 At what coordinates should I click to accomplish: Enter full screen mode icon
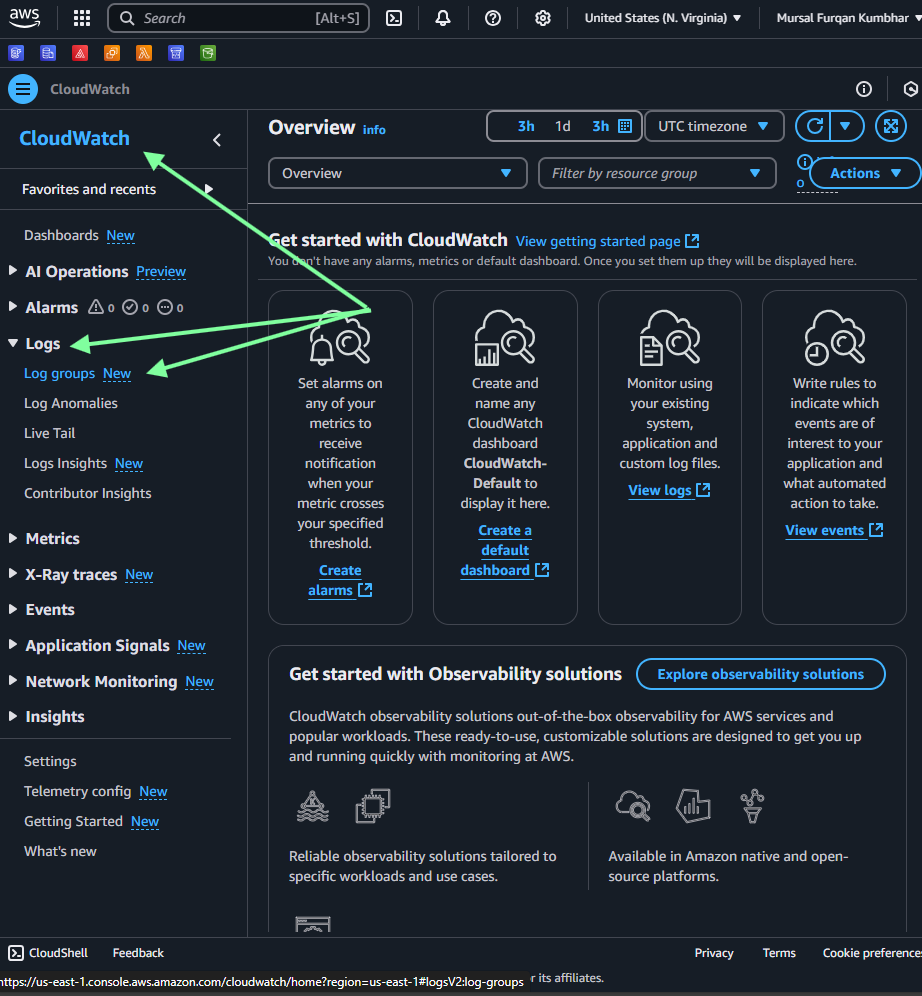(890, 126)
